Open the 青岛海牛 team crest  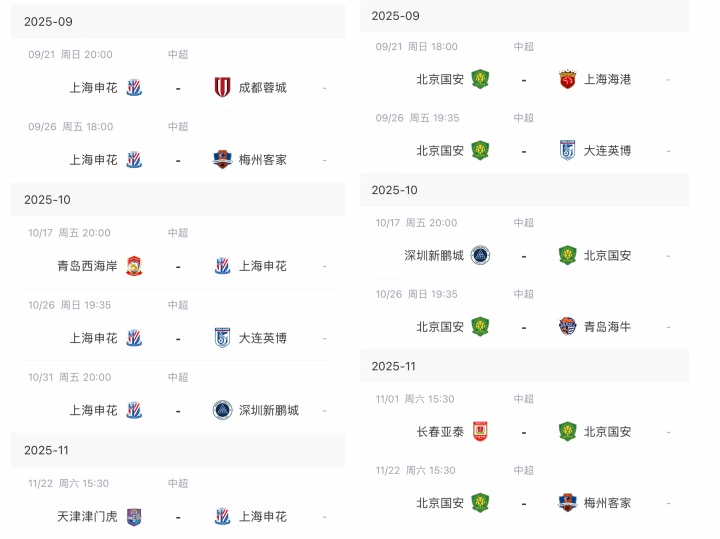pyautogui.click(x=568, y=326)
